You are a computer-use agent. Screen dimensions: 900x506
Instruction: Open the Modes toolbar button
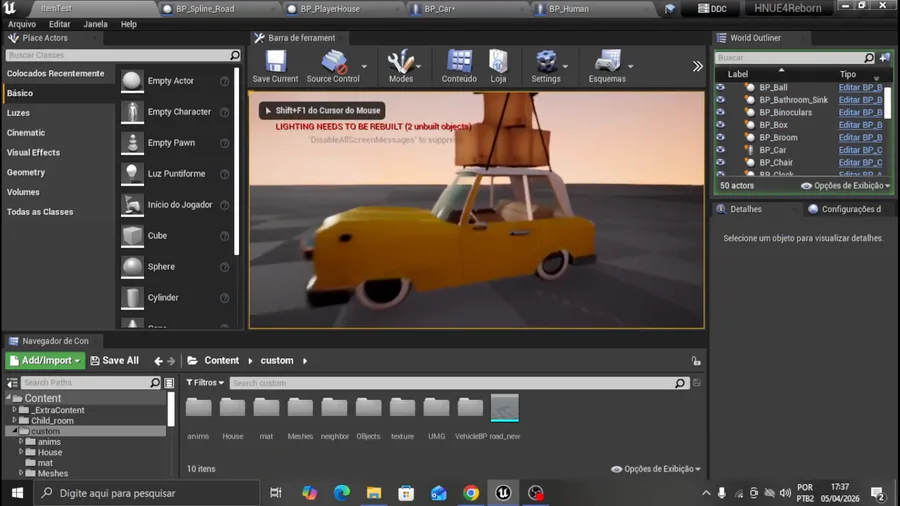(x=400, y=62)
